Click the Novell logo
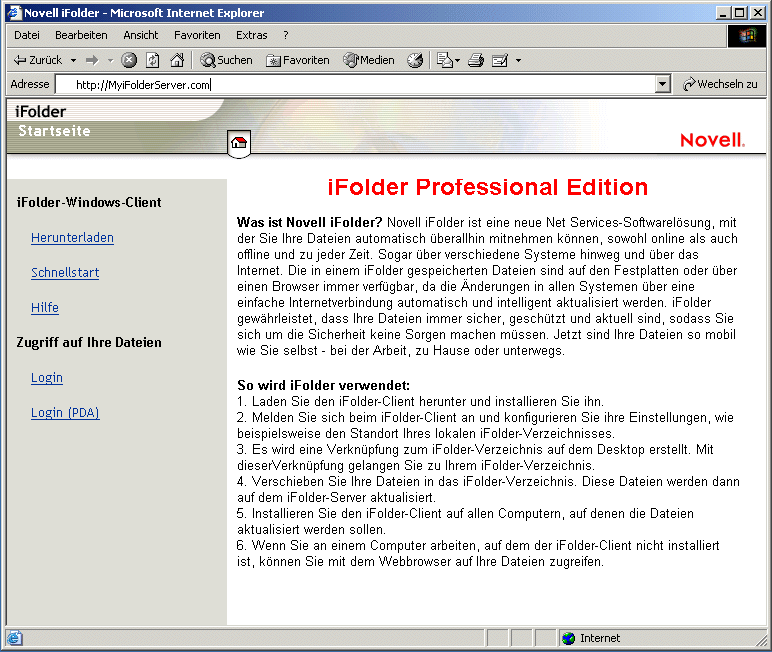 tap(712, 140)
